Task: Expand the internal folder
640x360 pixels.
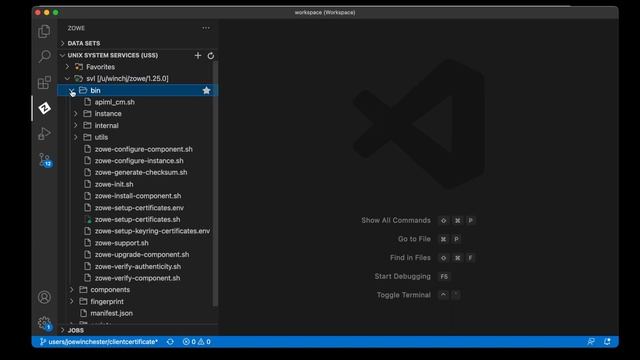Action: 76,125
